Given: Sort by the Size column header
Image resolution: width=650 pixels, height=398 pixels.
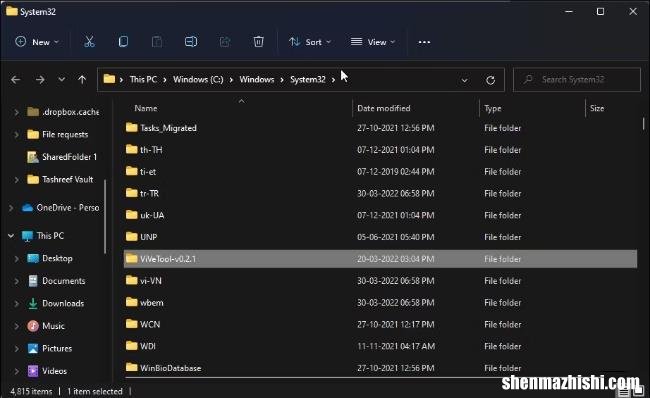Looking at the screenshot, I should click(597, 108).
